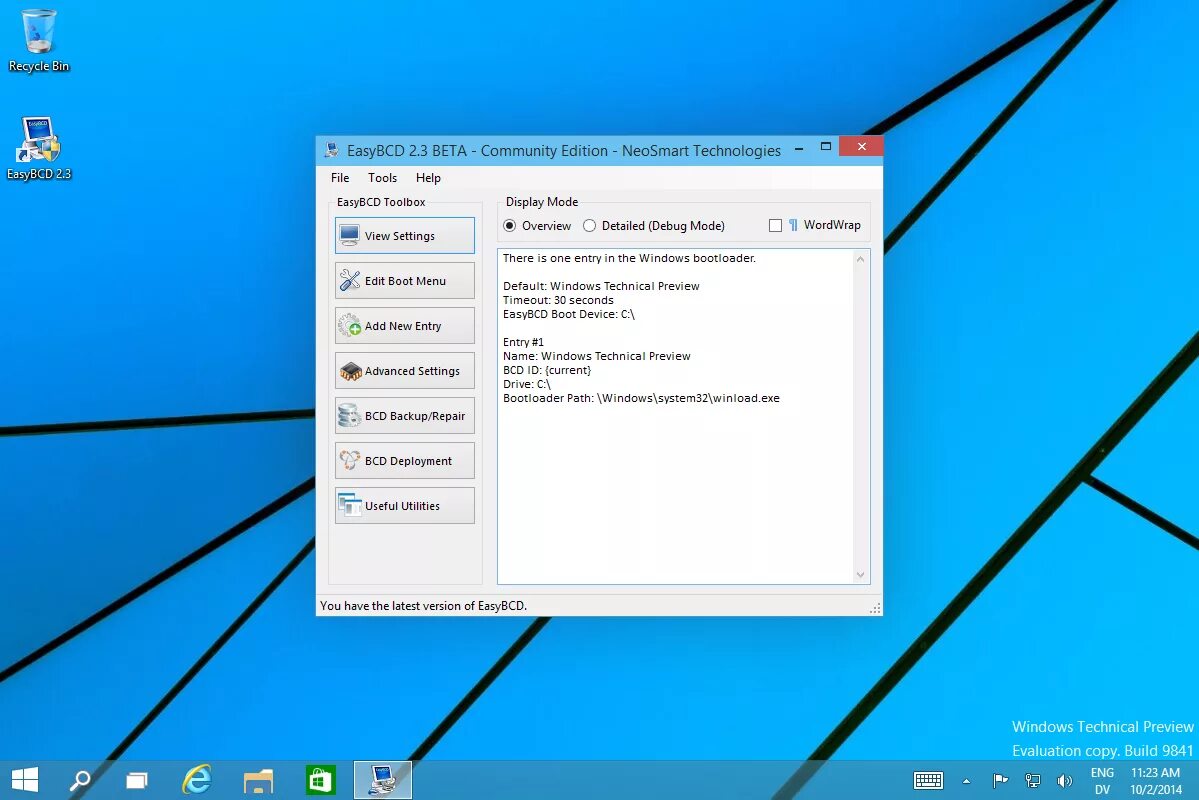Open the File menu

pyautogui.click(x=340, y=177)
